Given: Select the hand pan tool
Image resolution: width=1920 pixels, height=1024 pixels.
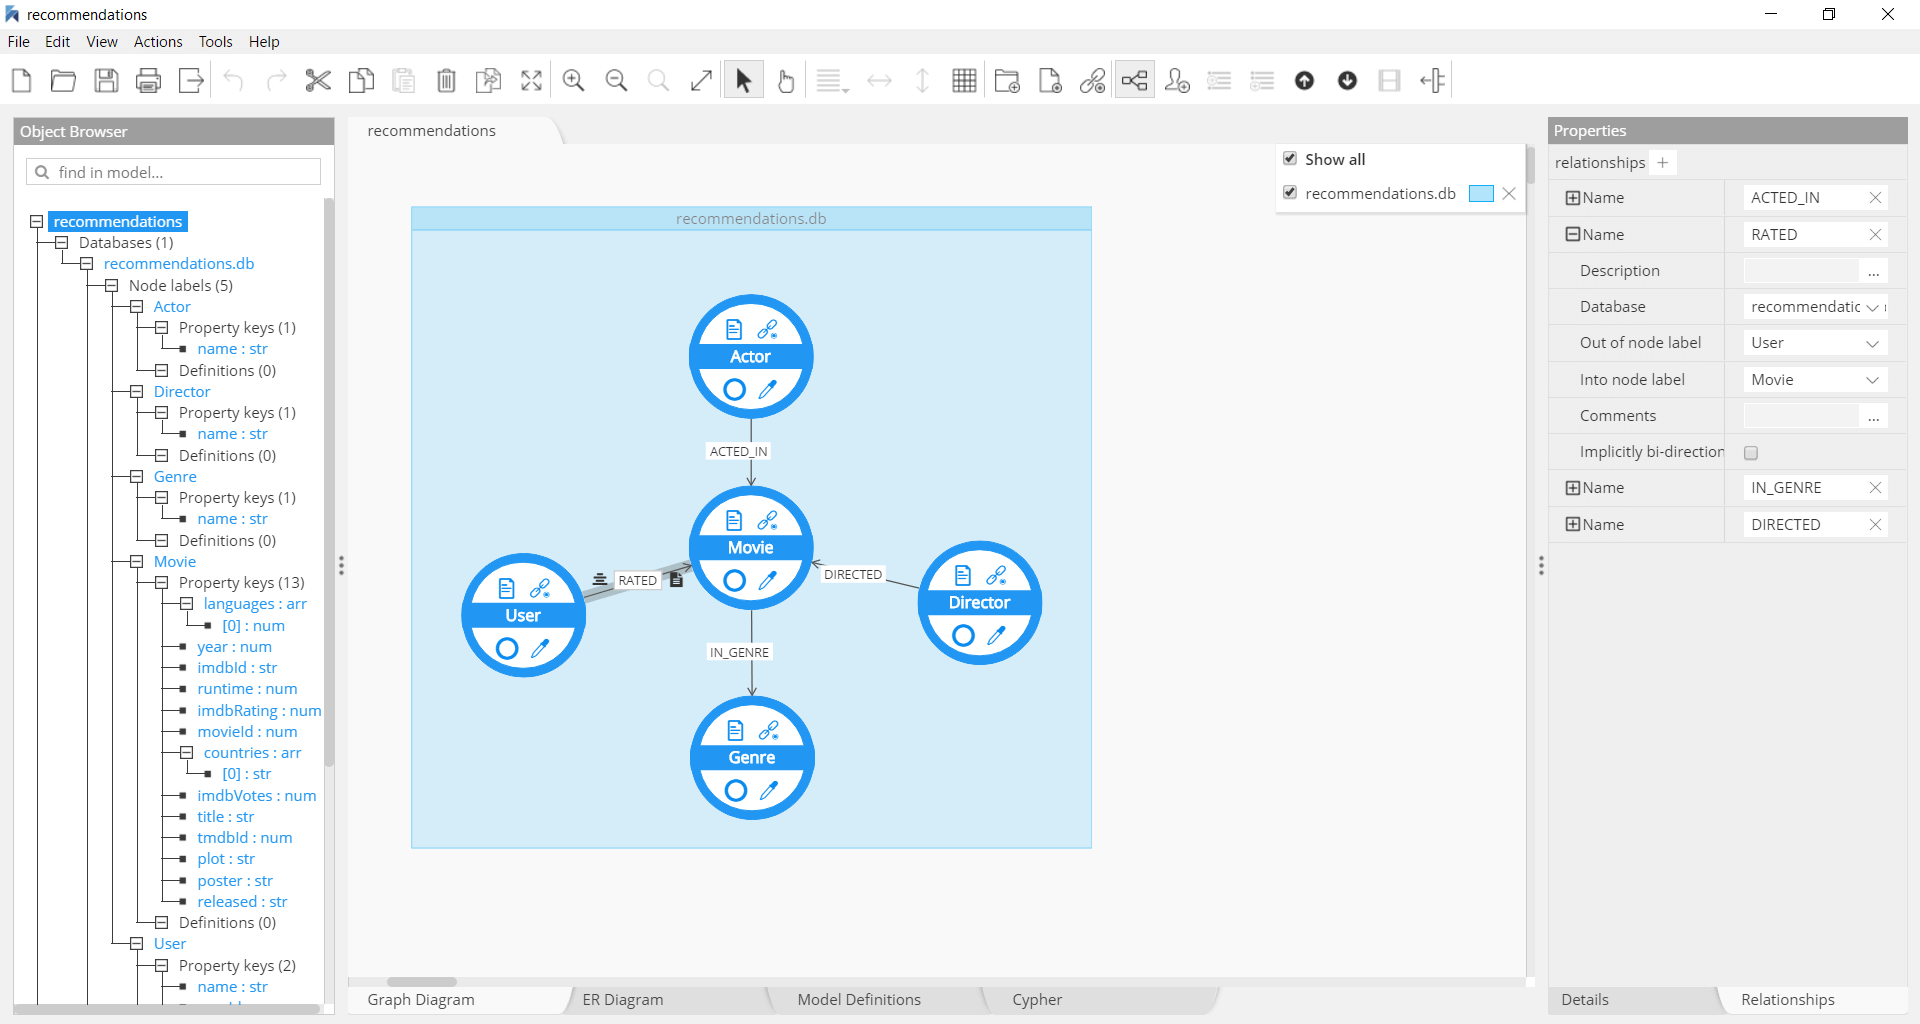Looking at the screenshot, I should point(786,81).
